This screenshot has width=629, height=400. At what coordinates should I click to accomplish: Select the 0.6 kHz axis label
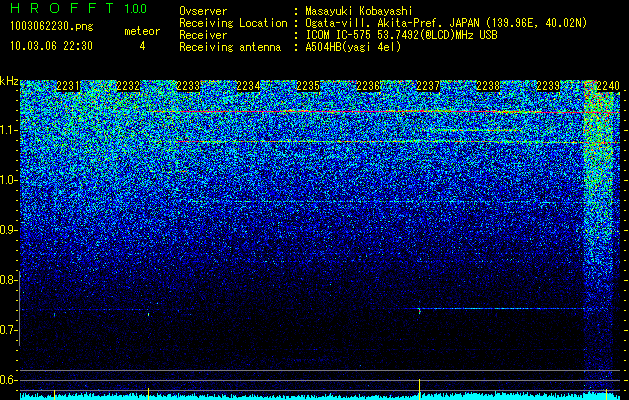[7, 380]
